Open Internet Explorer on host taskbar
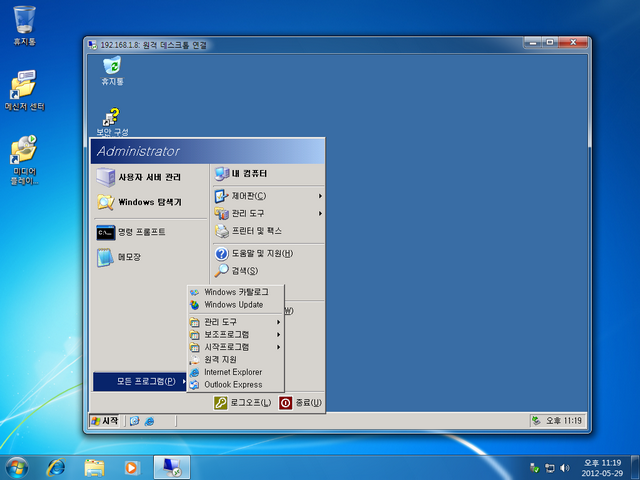 56,468
